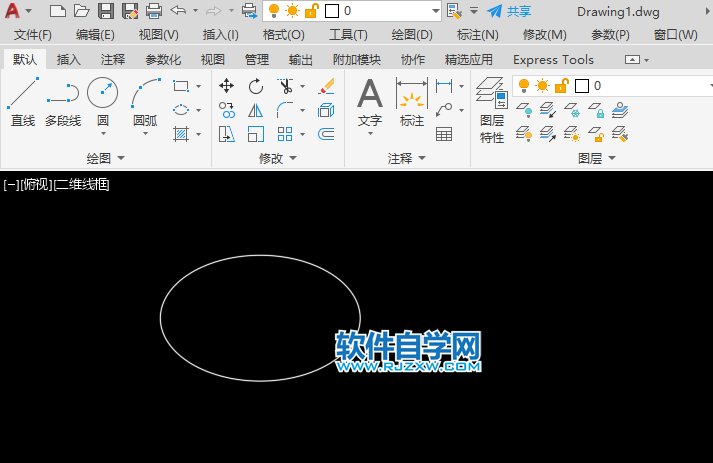Toggle the padlock in quick access layer box

(311, 11)
